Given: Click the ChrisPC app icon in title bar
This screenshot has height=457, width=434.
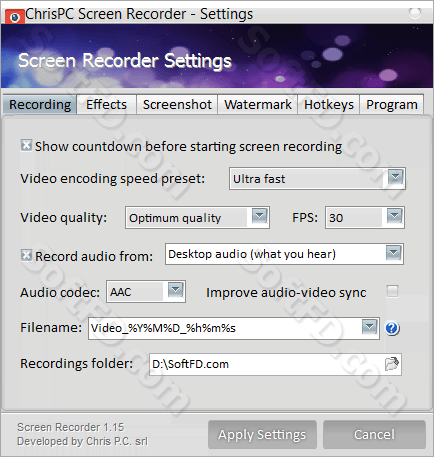Looking at the screenshot, I should tap(15, 17).
